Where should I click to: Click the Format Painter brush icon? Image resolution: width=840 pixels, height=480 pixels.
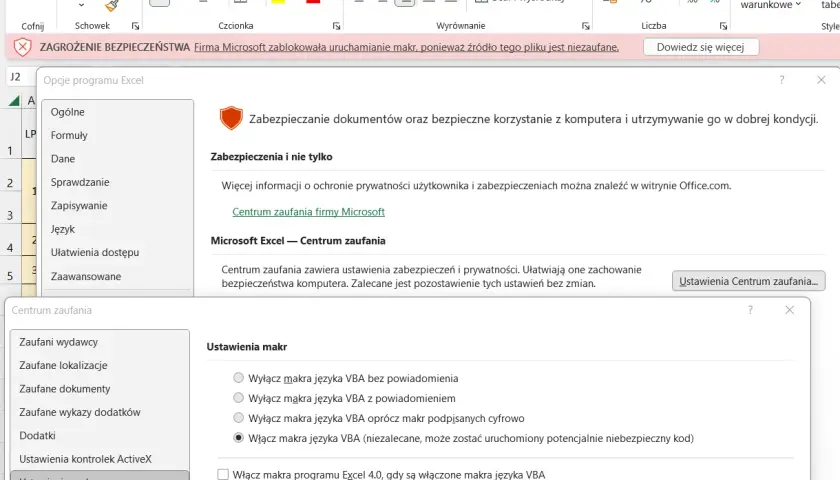point(111,5)
